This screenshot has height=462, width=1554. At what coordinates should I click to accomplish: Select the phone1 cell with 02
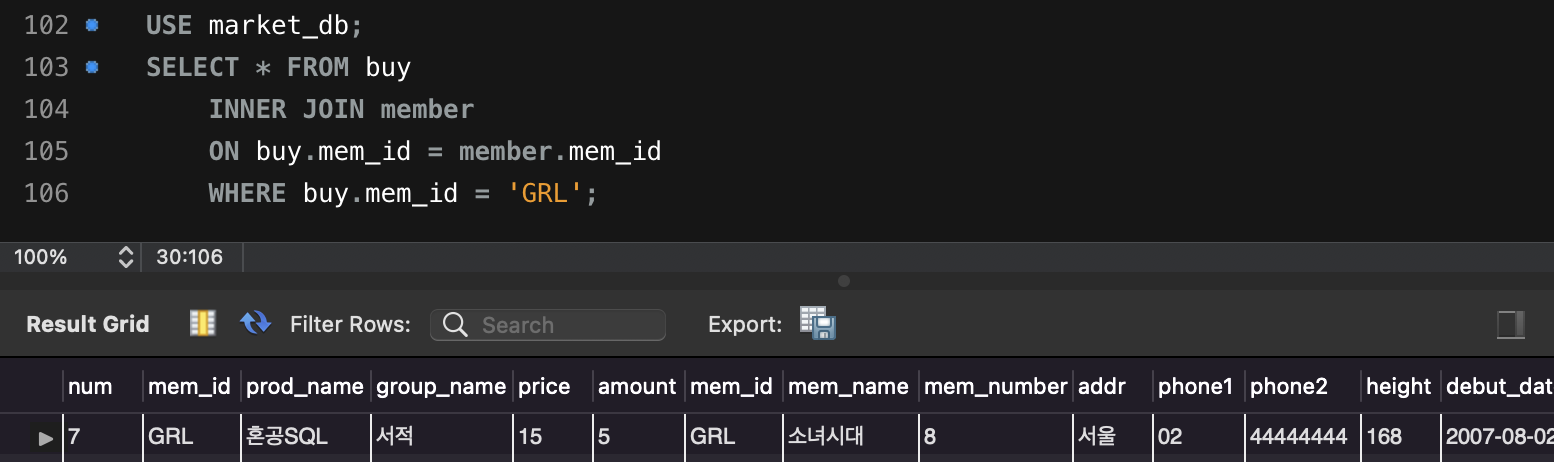(x=1199, y=437)
